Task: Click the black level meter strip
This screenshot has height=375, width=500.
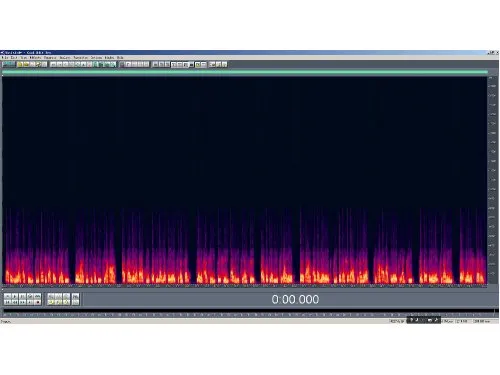Action: click(249, 311)
